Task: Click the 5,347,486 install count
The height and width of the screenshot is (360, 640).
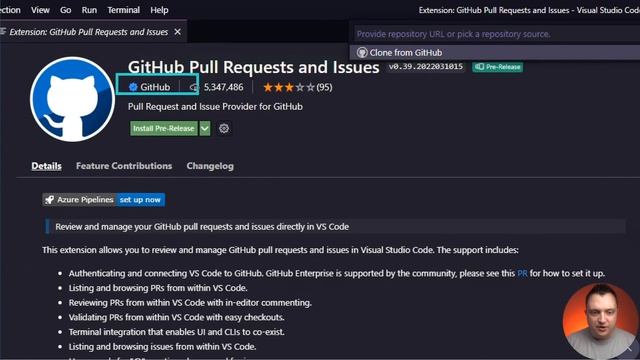Action: [223, 87]
